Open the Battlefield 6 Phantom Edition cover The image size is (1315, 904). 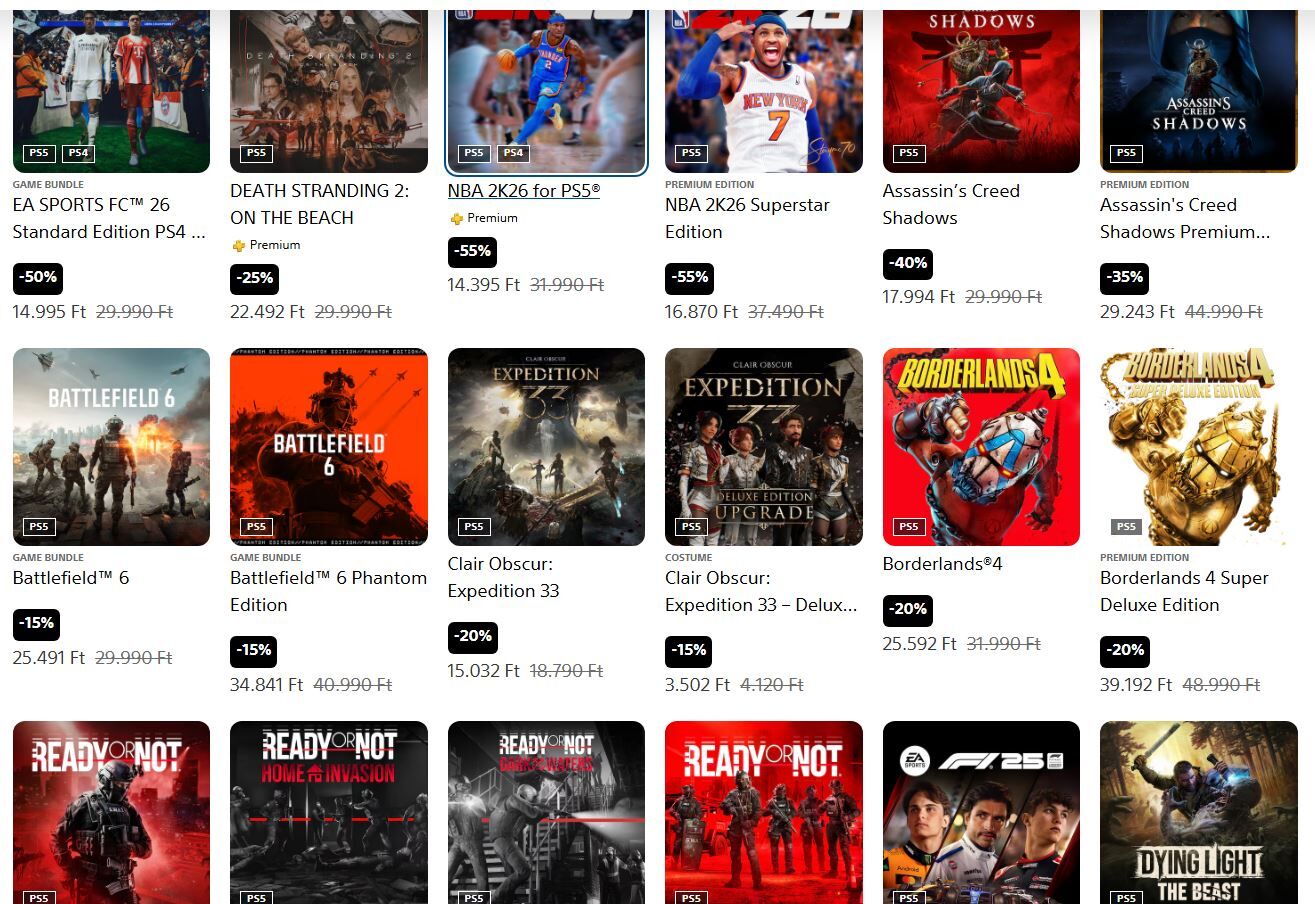[x=329, y=446]
